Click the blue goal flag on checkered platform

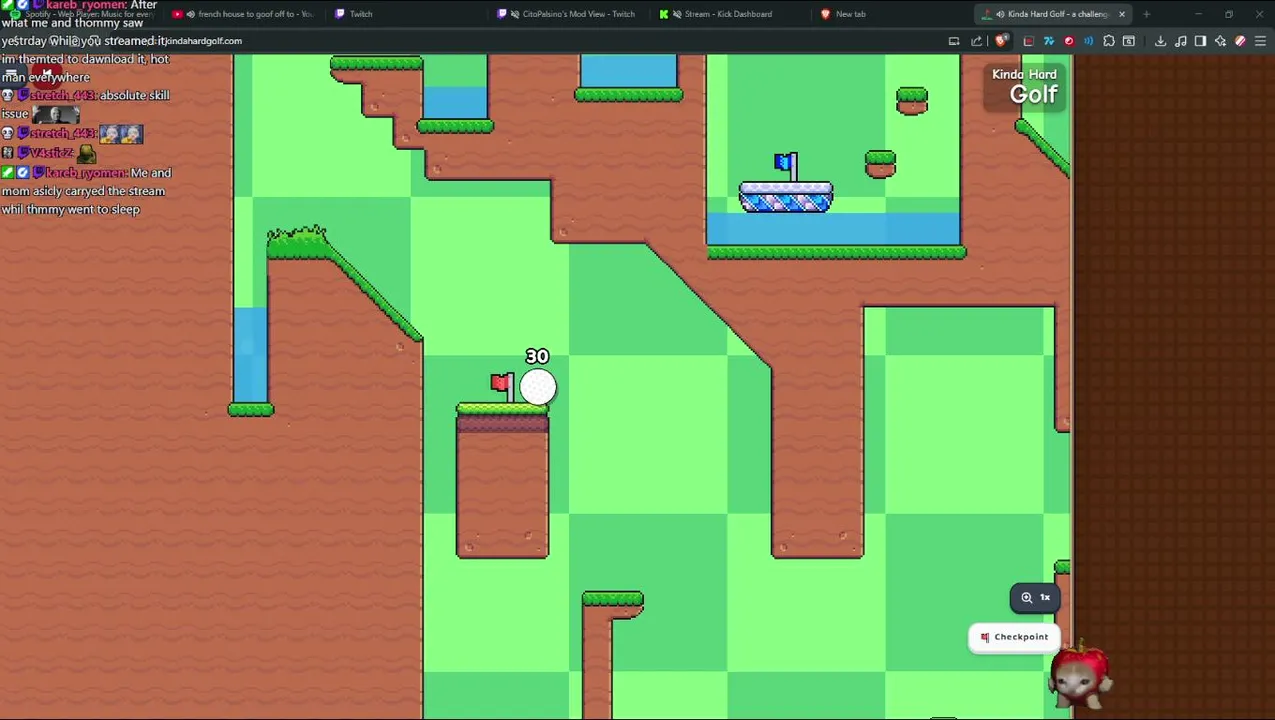tap(786, 166)
